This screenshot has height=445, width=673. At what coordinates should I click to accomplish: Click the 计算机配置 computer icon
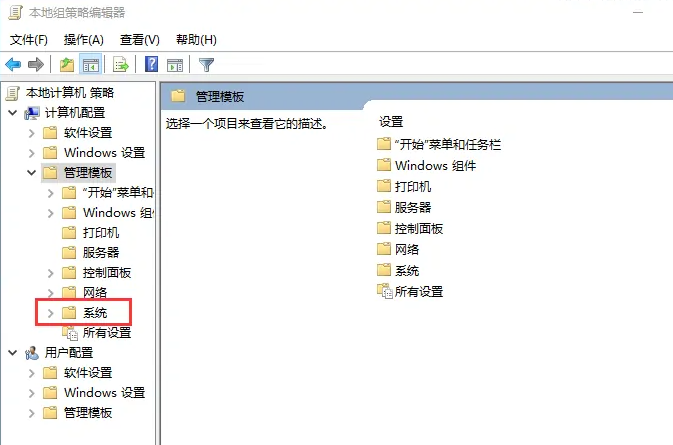point(32,113)
